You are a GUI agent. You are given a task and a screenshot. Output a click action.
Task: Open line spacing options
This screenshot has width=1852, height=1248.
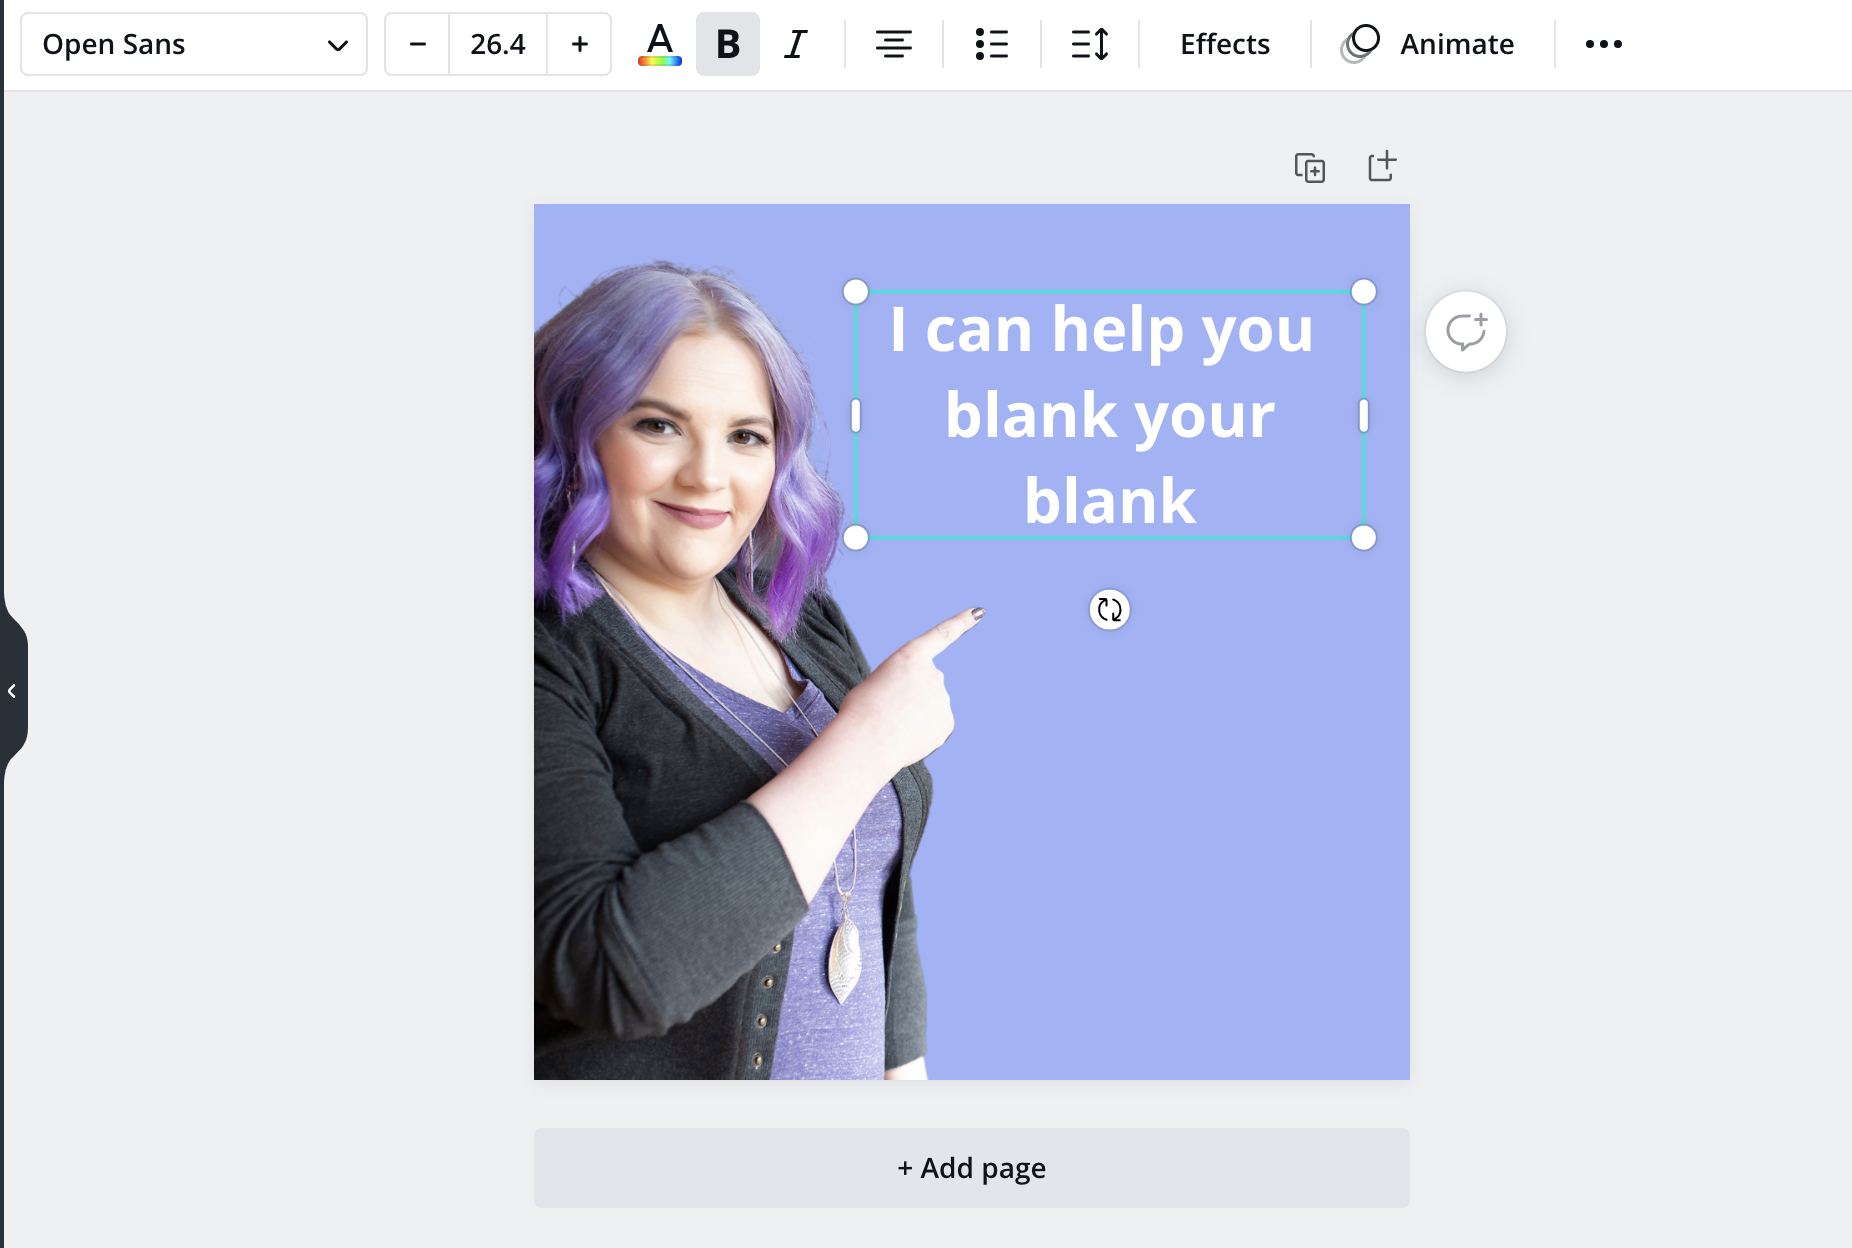coord(1089,44)
